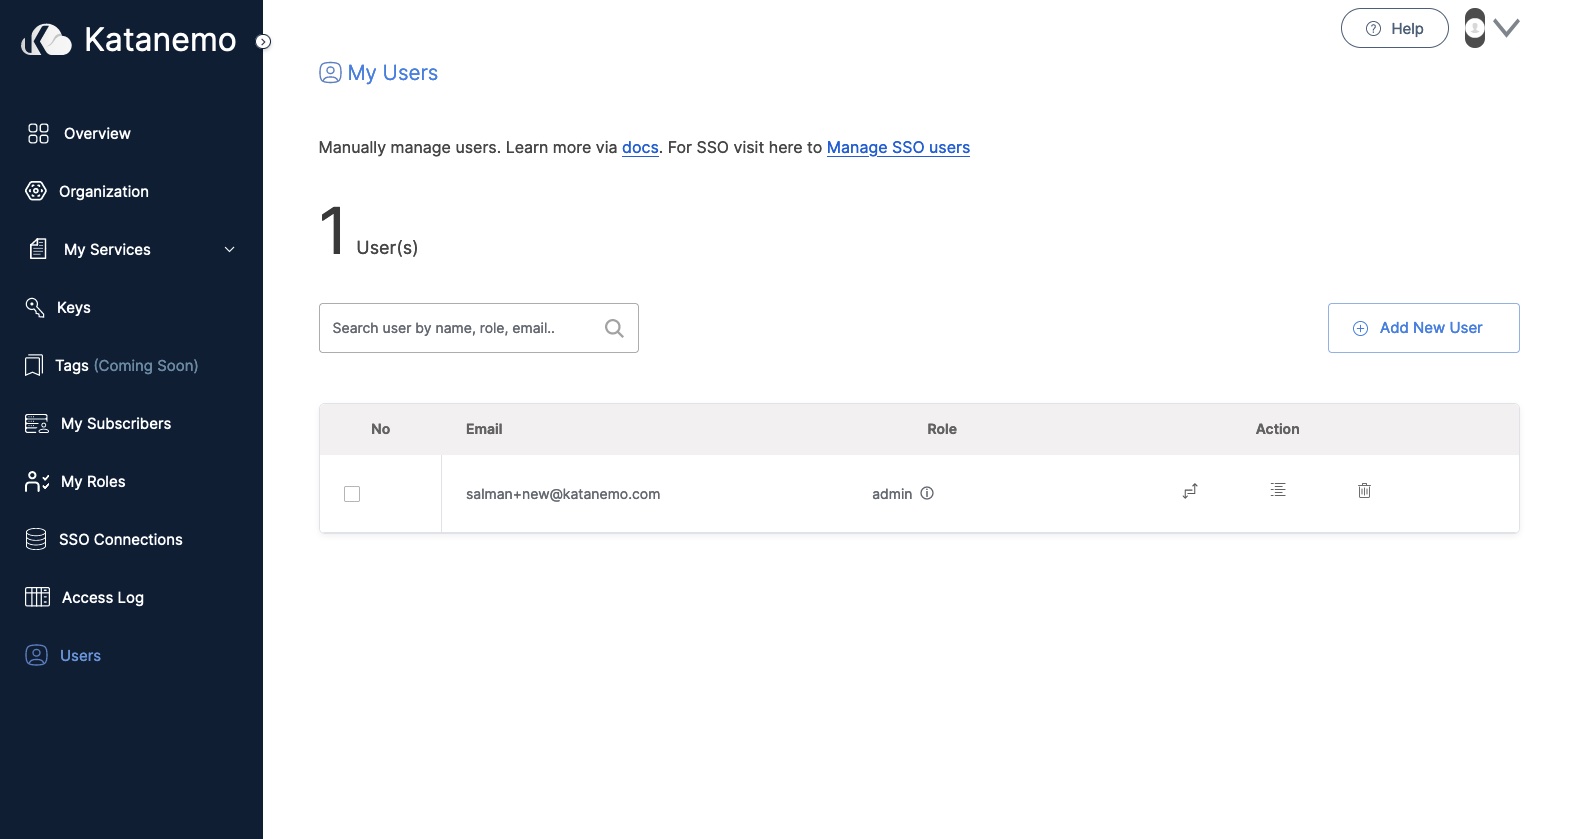This screenshot has height=839, width=1575.
Task: Click the Overview grid icon
Action: click(38, 134)
